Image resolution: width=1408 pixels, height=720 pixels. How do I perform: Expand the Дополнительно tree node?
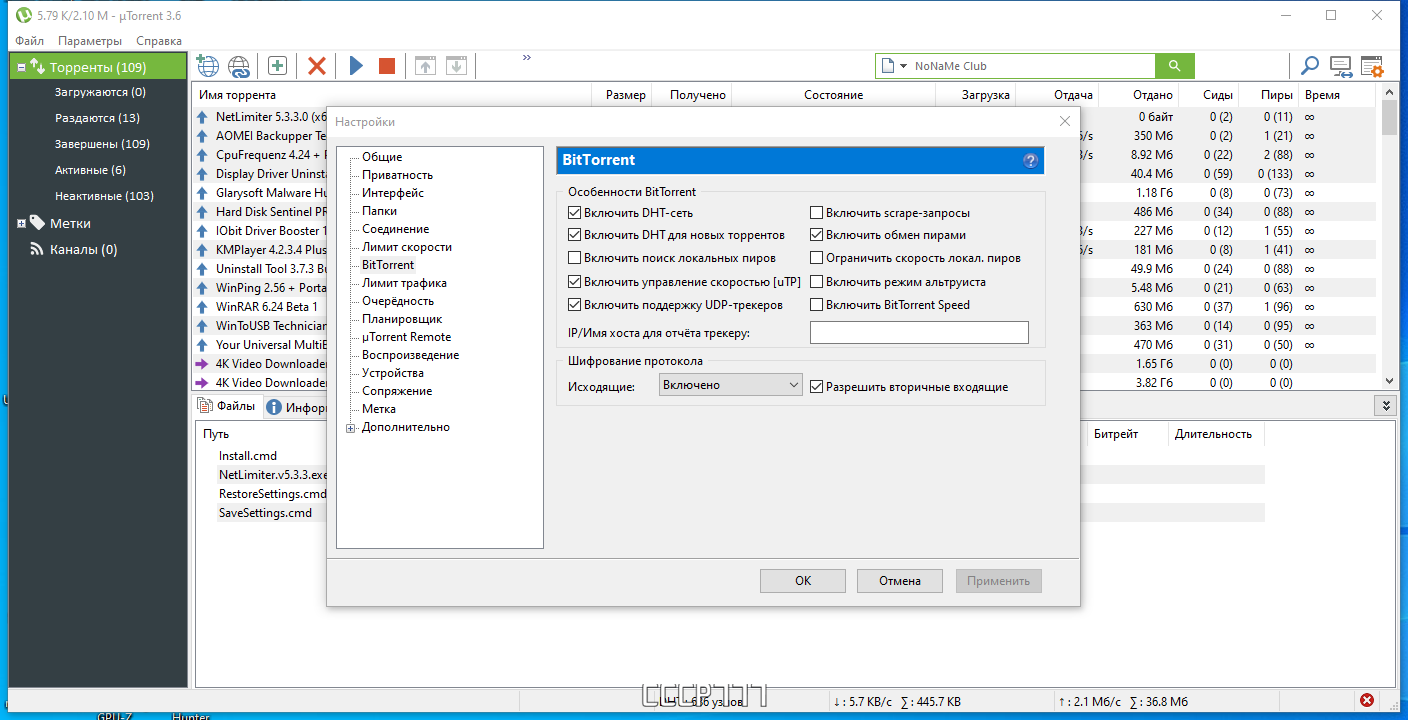[x=350, y=428]
